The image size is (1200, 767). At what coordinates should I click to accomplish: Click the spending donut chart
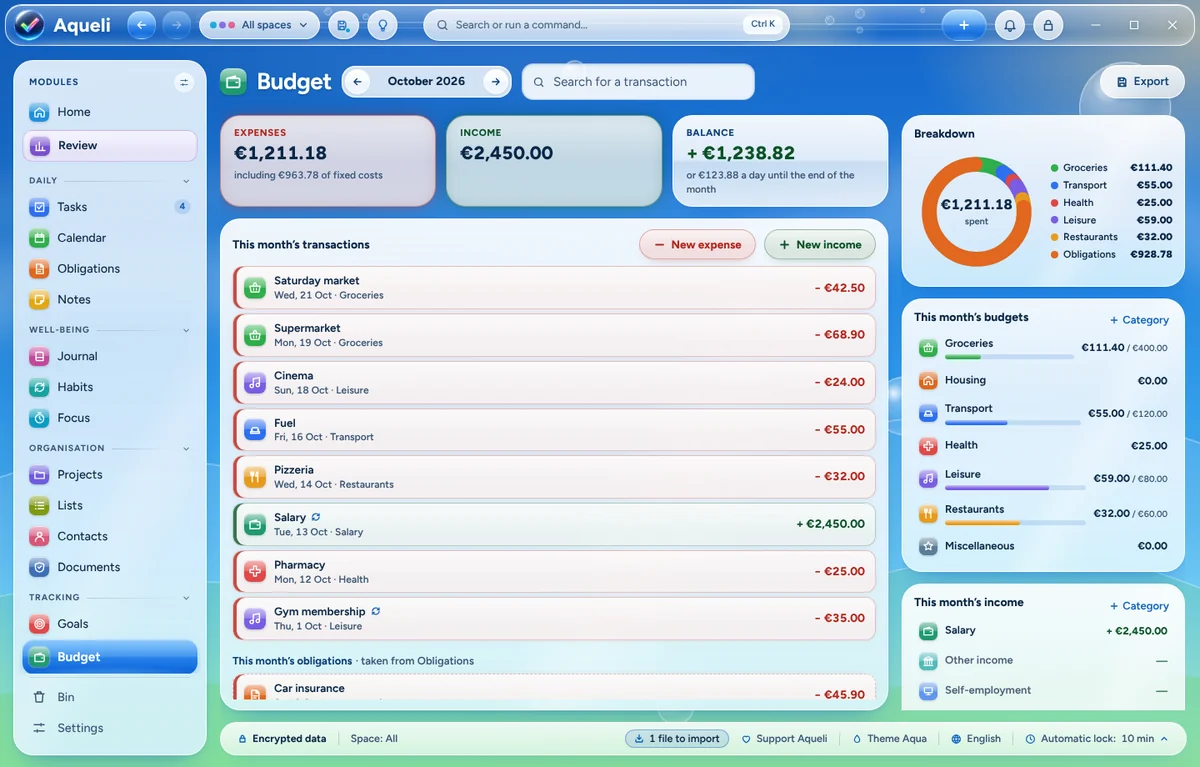coord(976,211)
